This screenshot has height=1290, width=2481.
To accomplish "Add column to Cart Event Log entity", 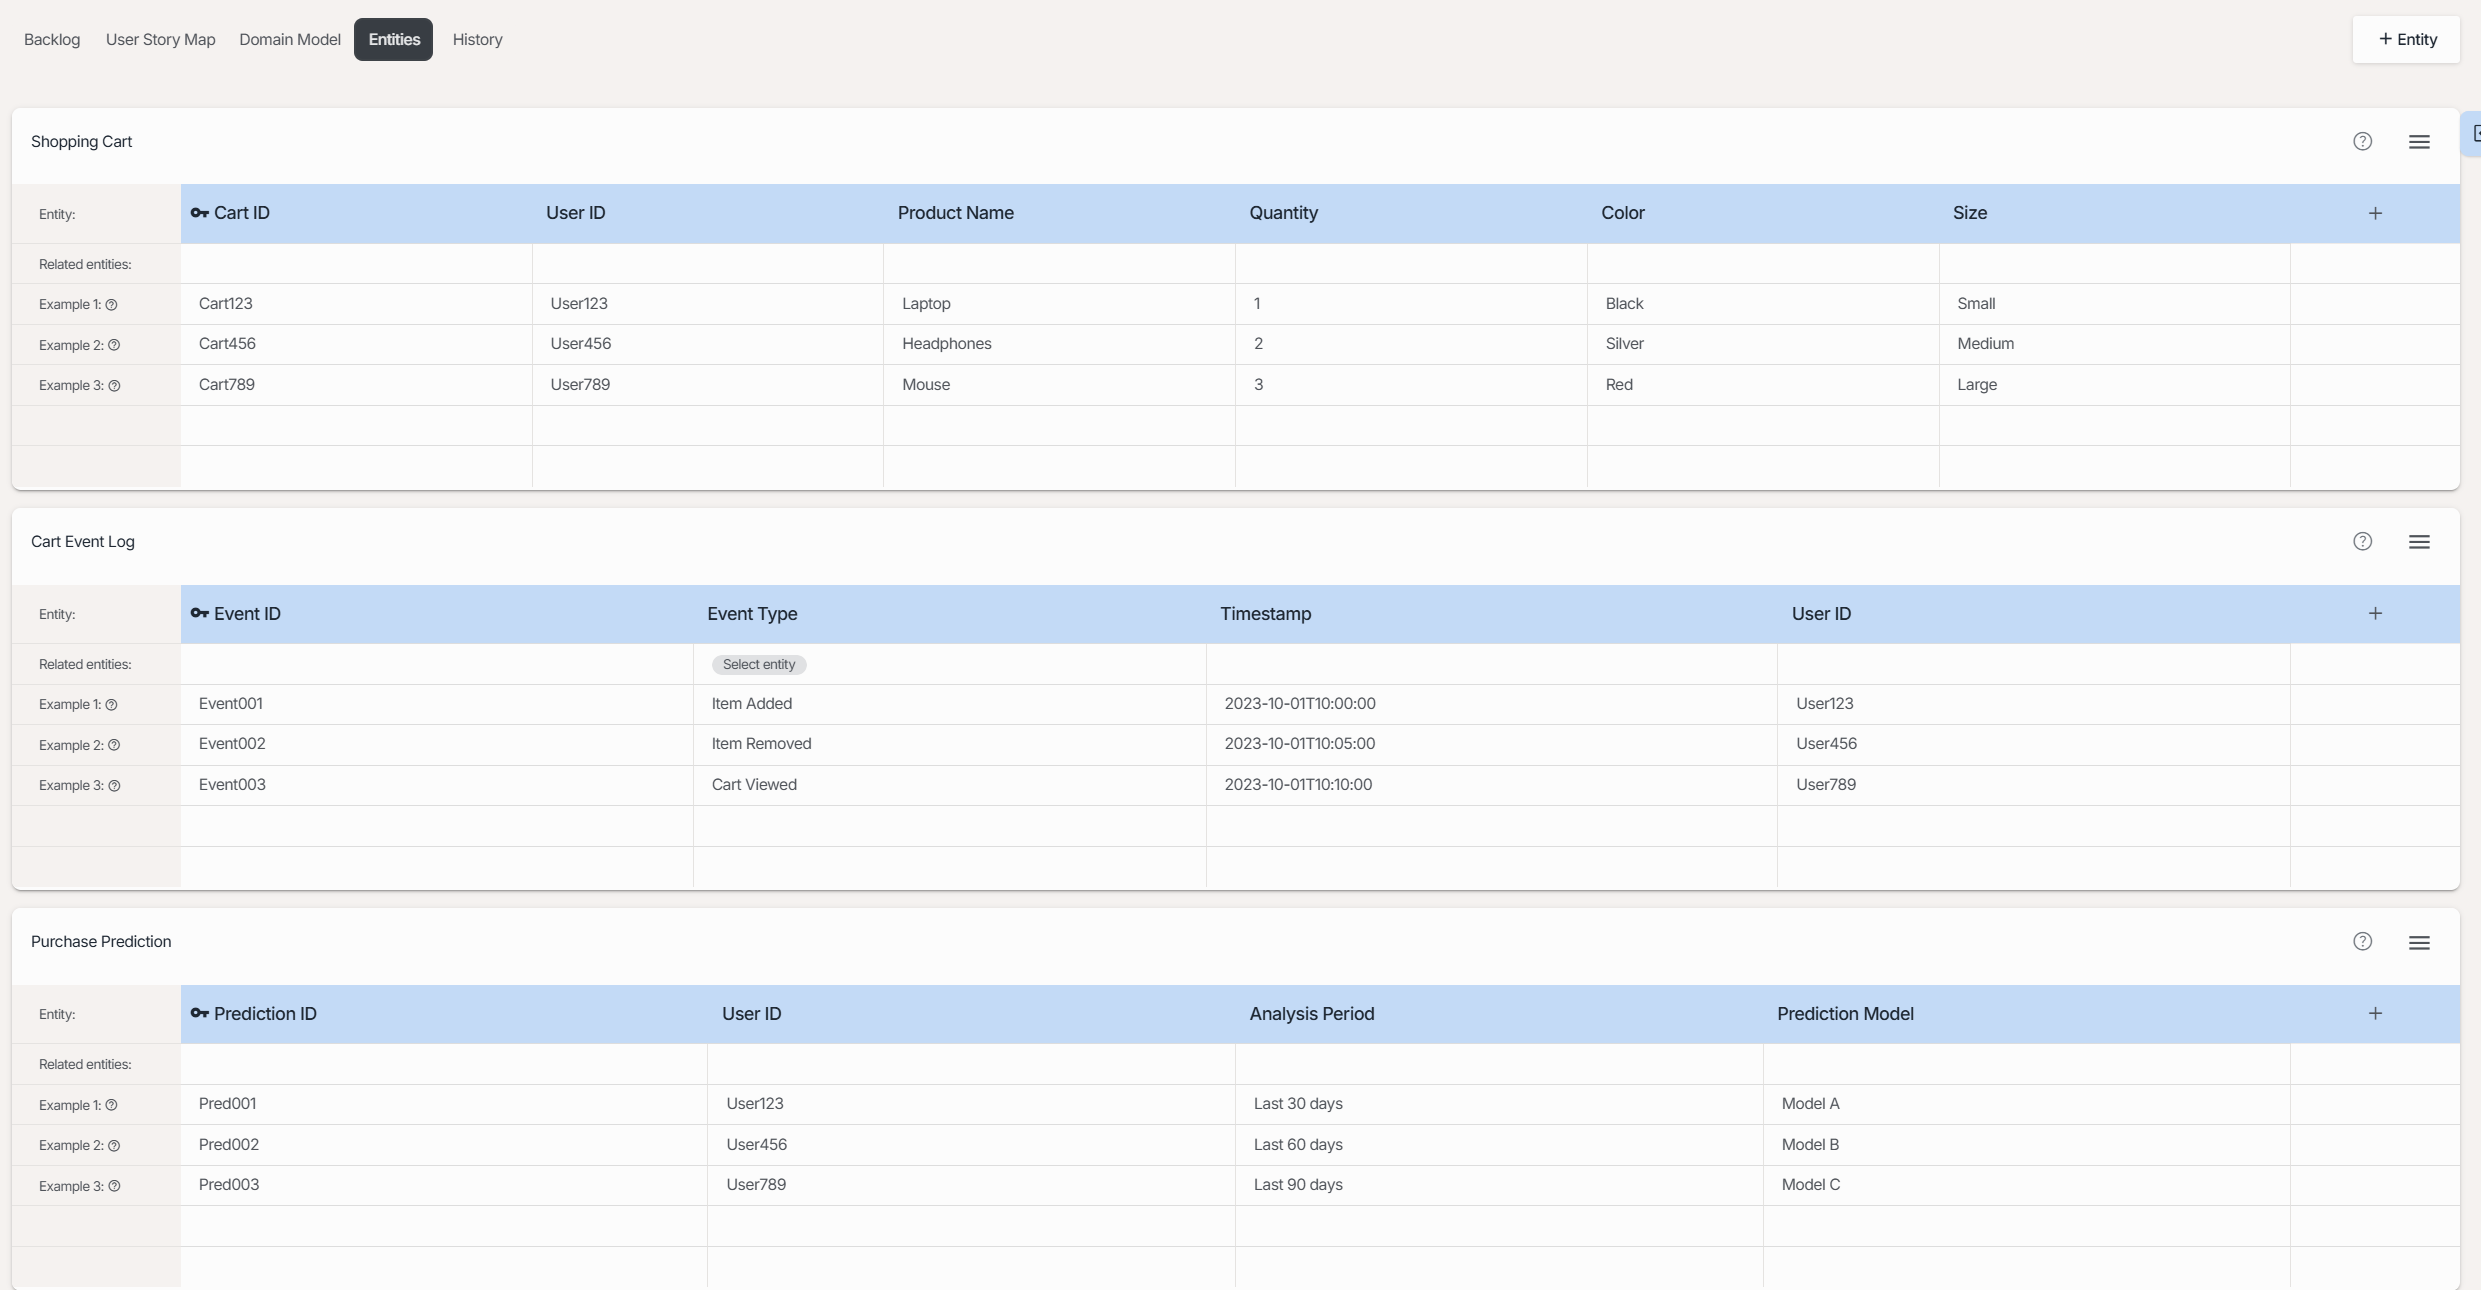I will [2375, 613].
